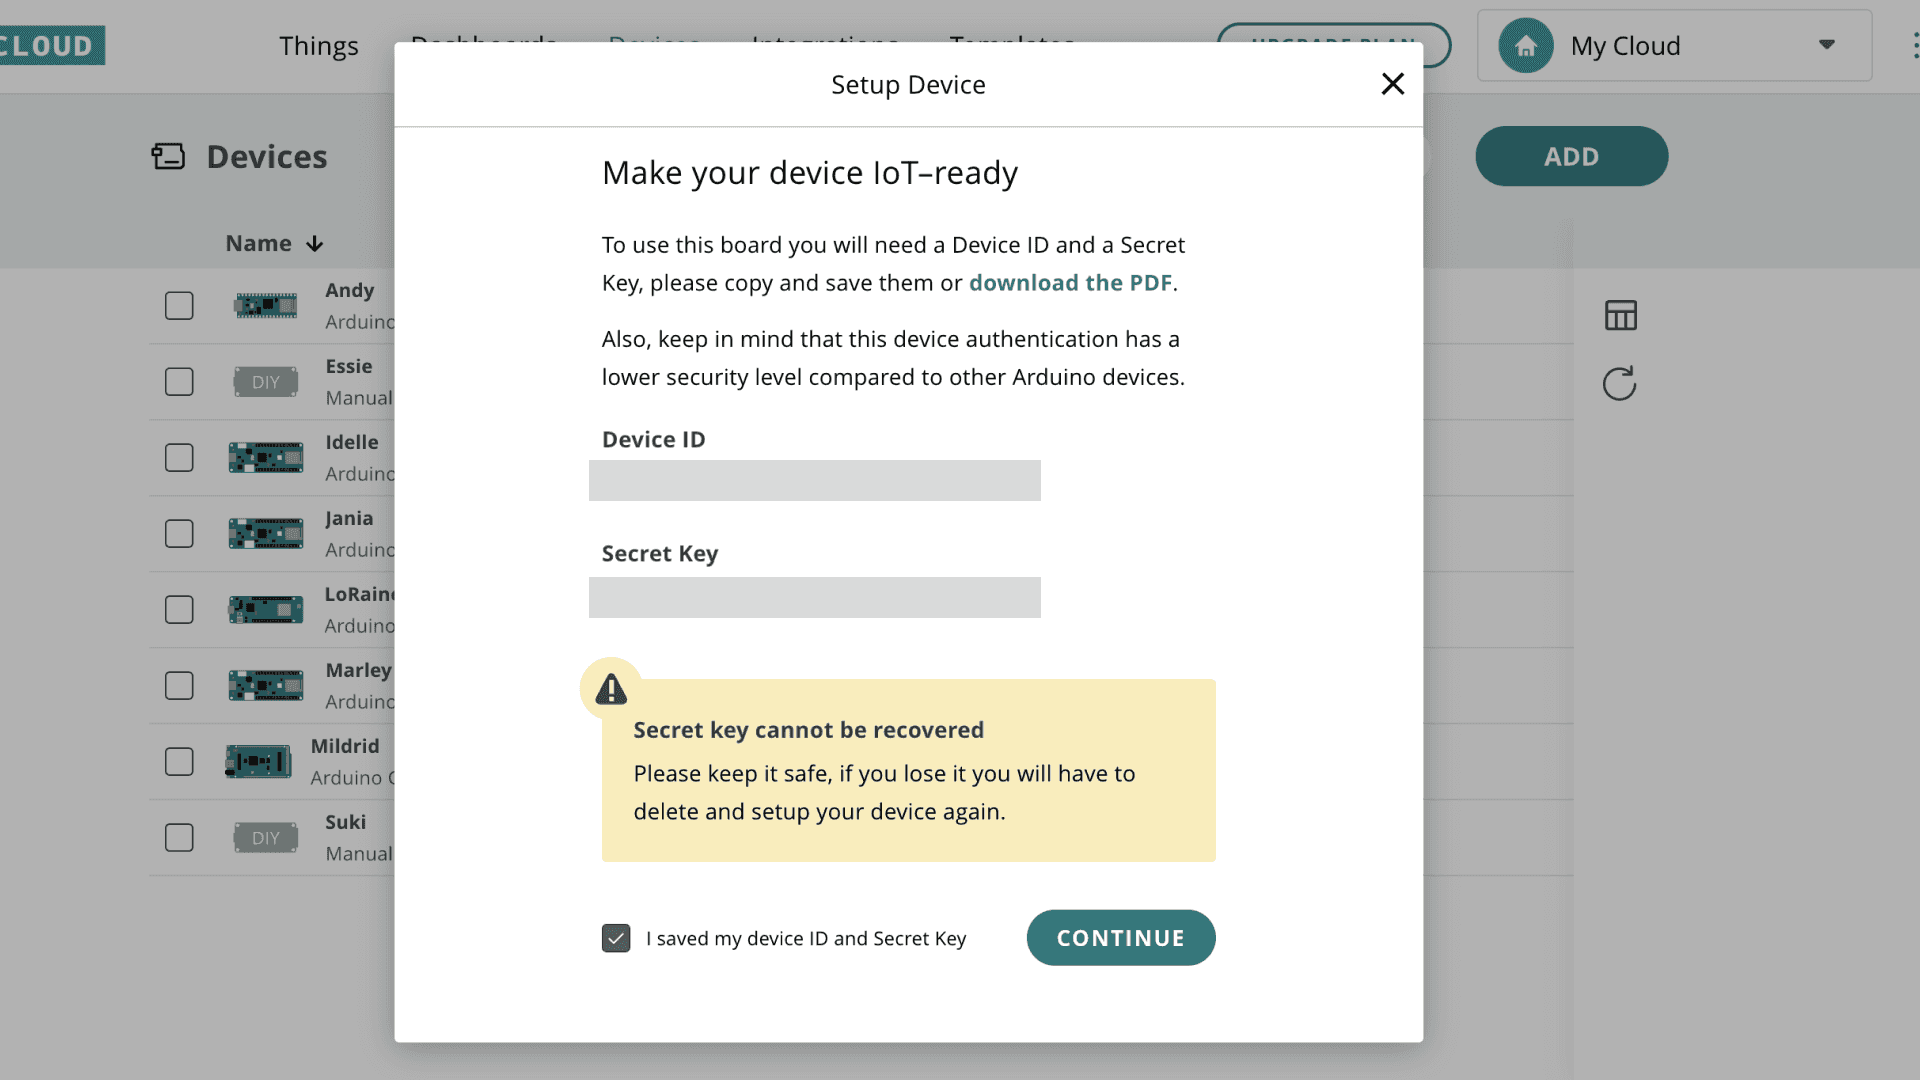This screenshot has height=1080, width=1920.
Task: Click the Andy device board thumbnail
Action: click(265, 306)
